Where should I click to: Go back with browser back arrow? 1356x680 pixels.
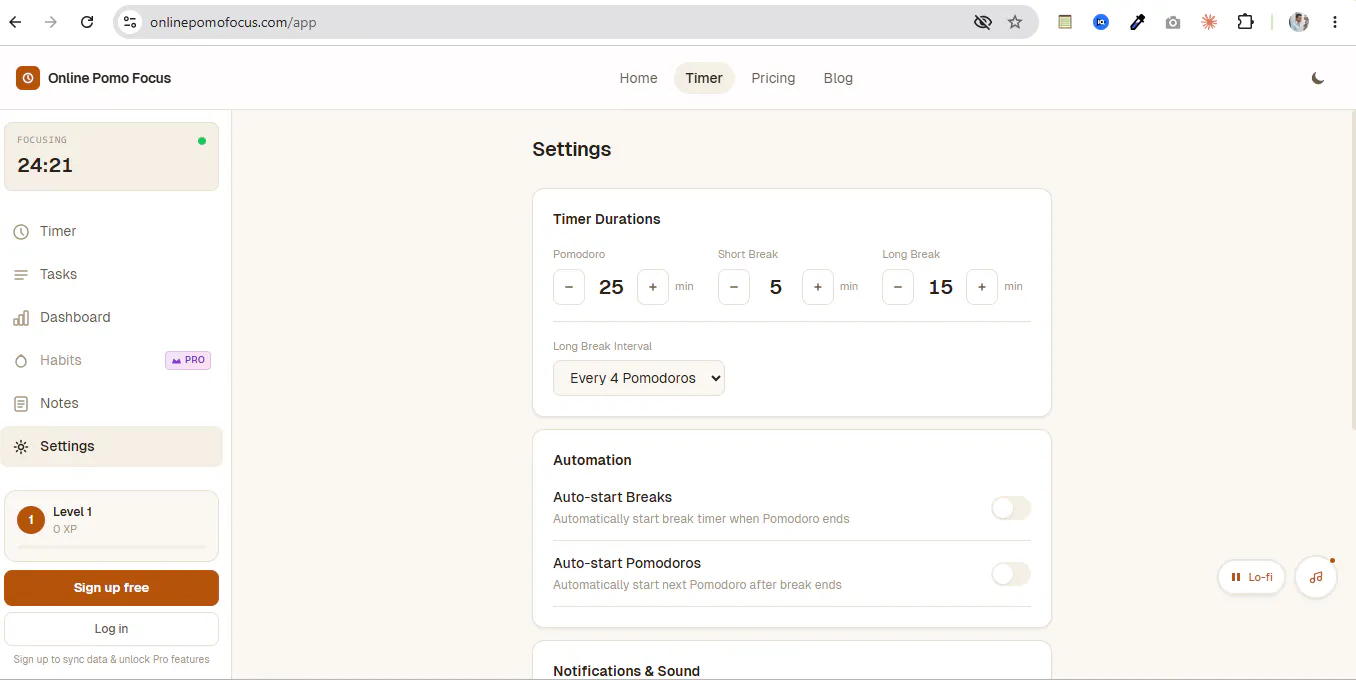(x=15, y=22)
